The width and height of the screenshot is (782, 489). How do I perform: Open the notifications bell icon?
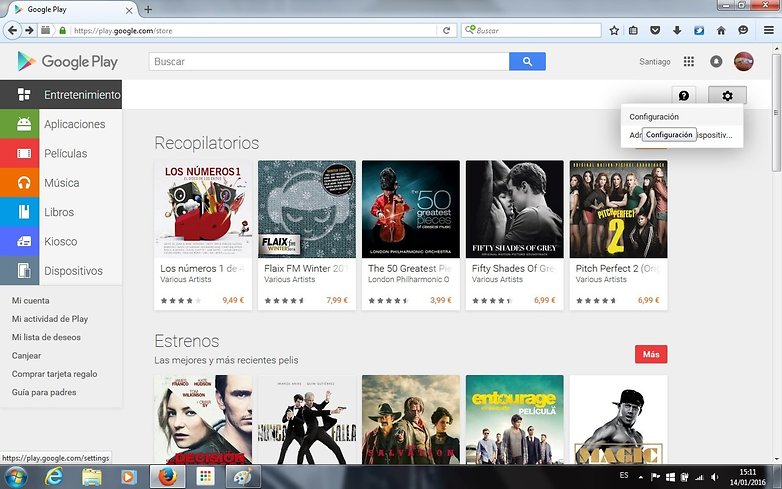pos(716,61)
